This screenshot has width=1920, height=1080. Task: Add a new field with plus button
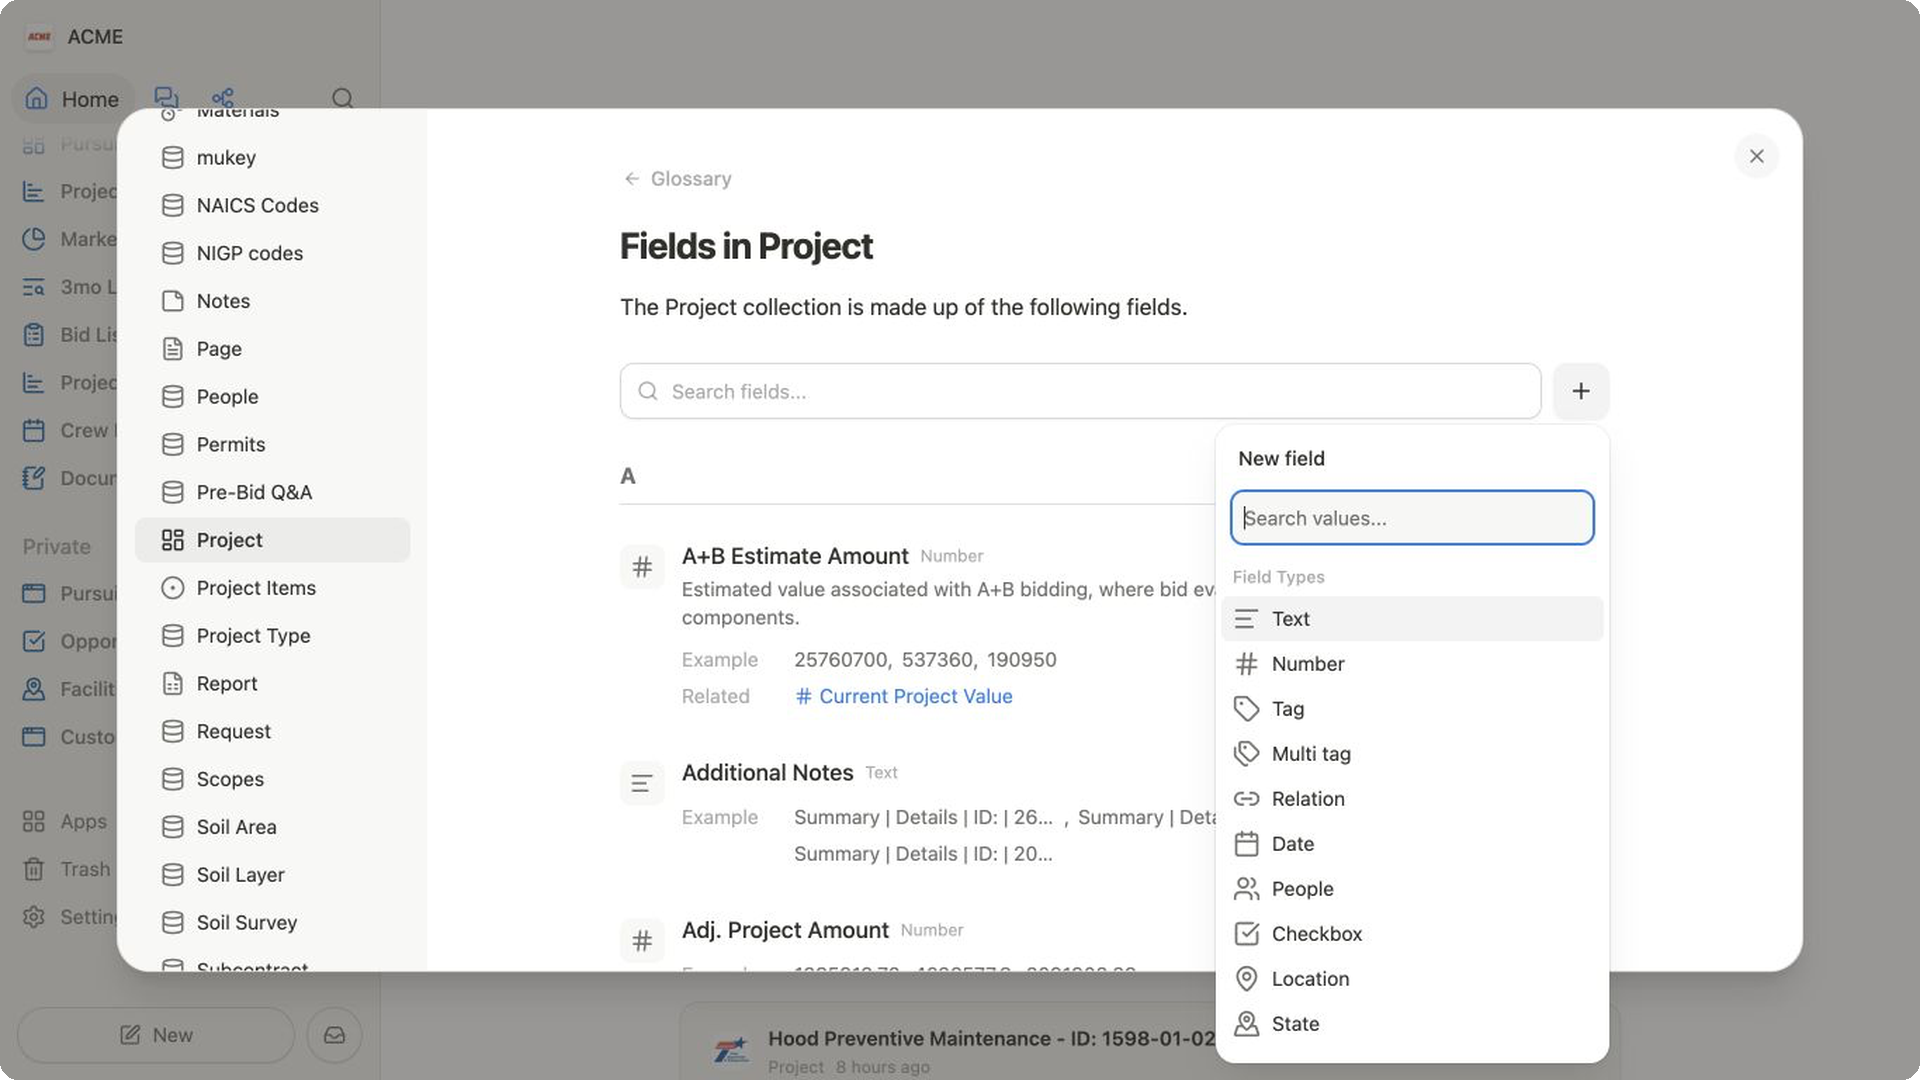coord(1581,391)
